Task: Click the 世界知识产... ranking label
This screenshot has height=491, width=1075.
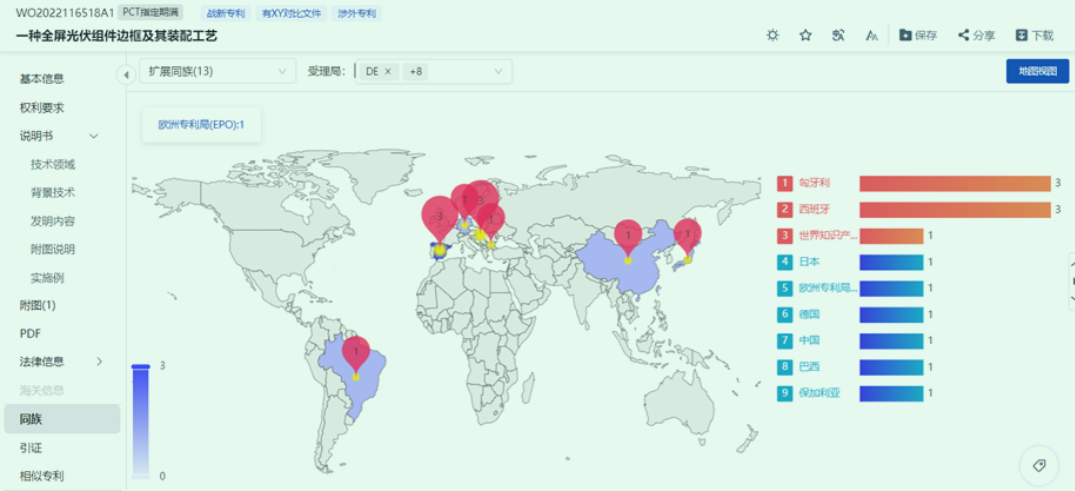Action: (828, 236)
